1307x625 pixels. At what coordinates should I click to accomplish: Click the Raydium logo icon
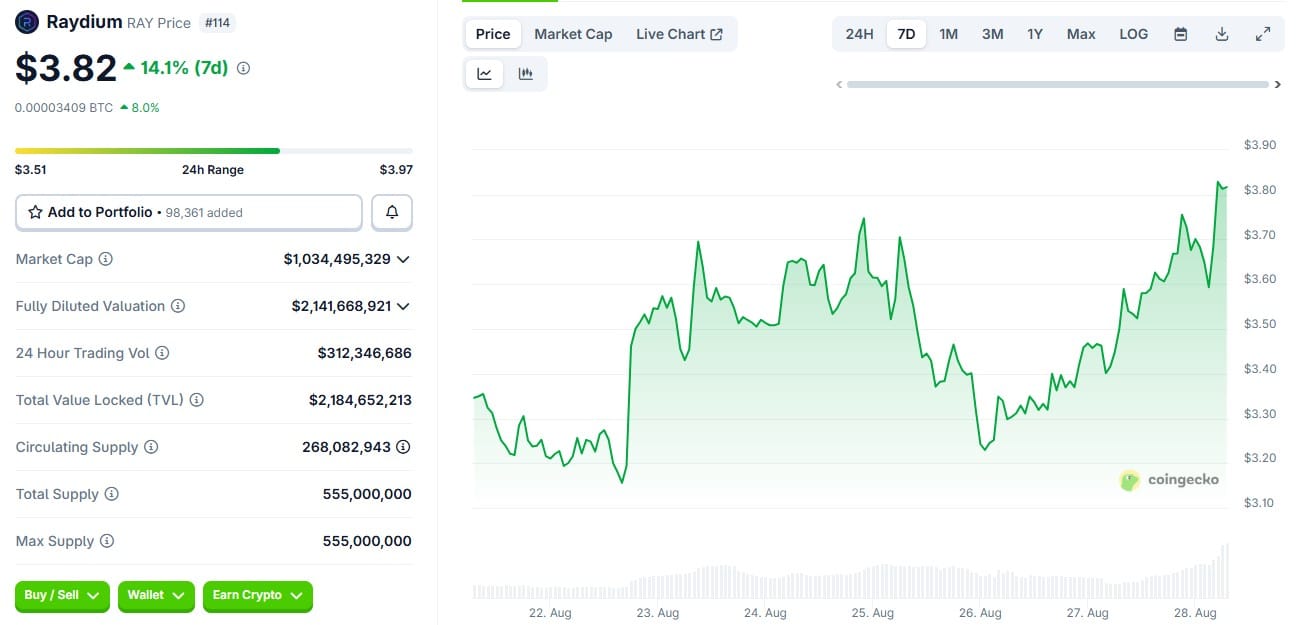[x=27, y=20]
